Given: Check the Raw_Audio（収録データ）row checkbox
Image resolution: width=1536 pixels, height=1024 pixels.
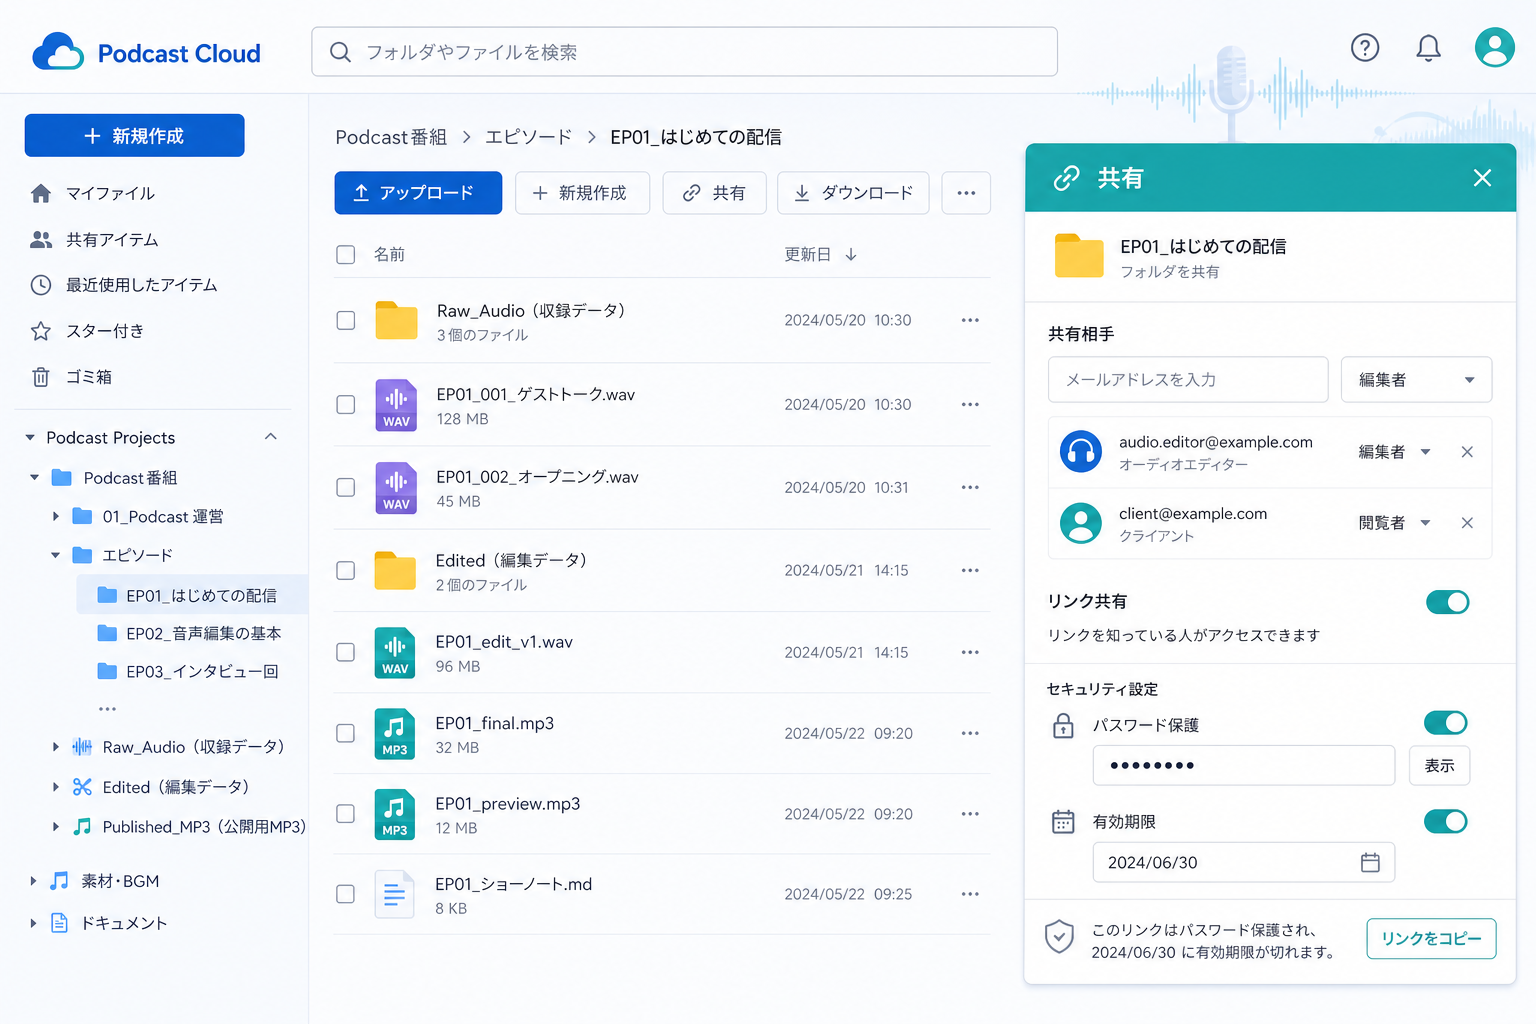Looking at the screenshot, I should 346,320.
